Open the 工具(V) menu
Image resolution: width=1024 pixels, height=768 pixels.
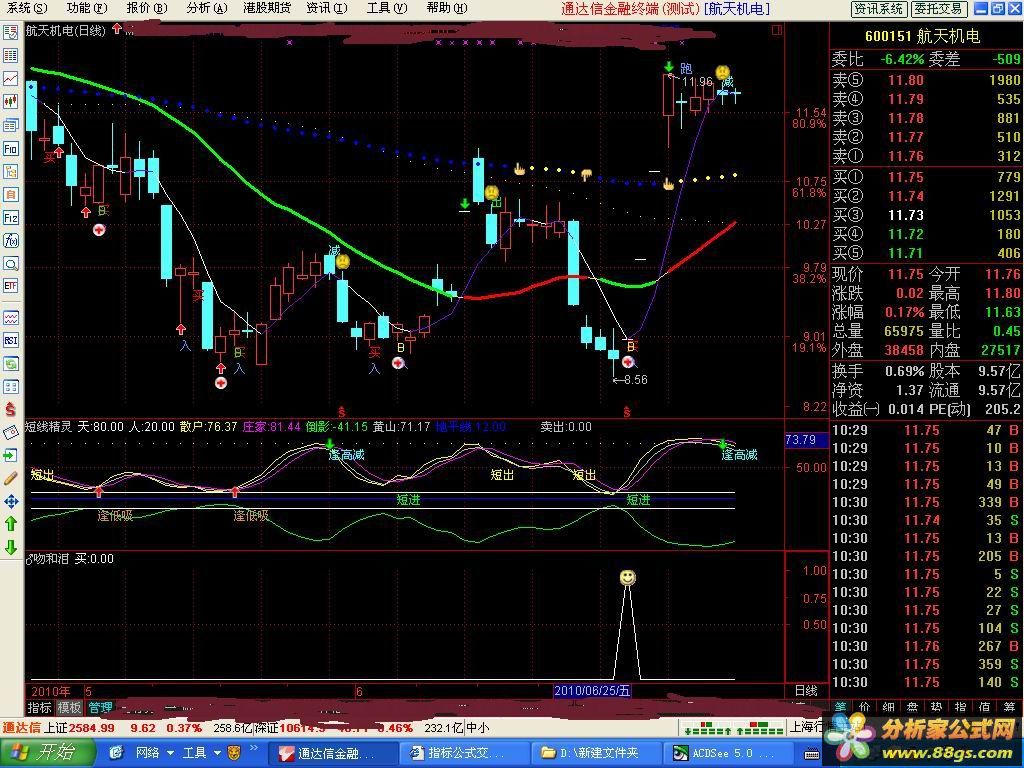tap(387, 8)
